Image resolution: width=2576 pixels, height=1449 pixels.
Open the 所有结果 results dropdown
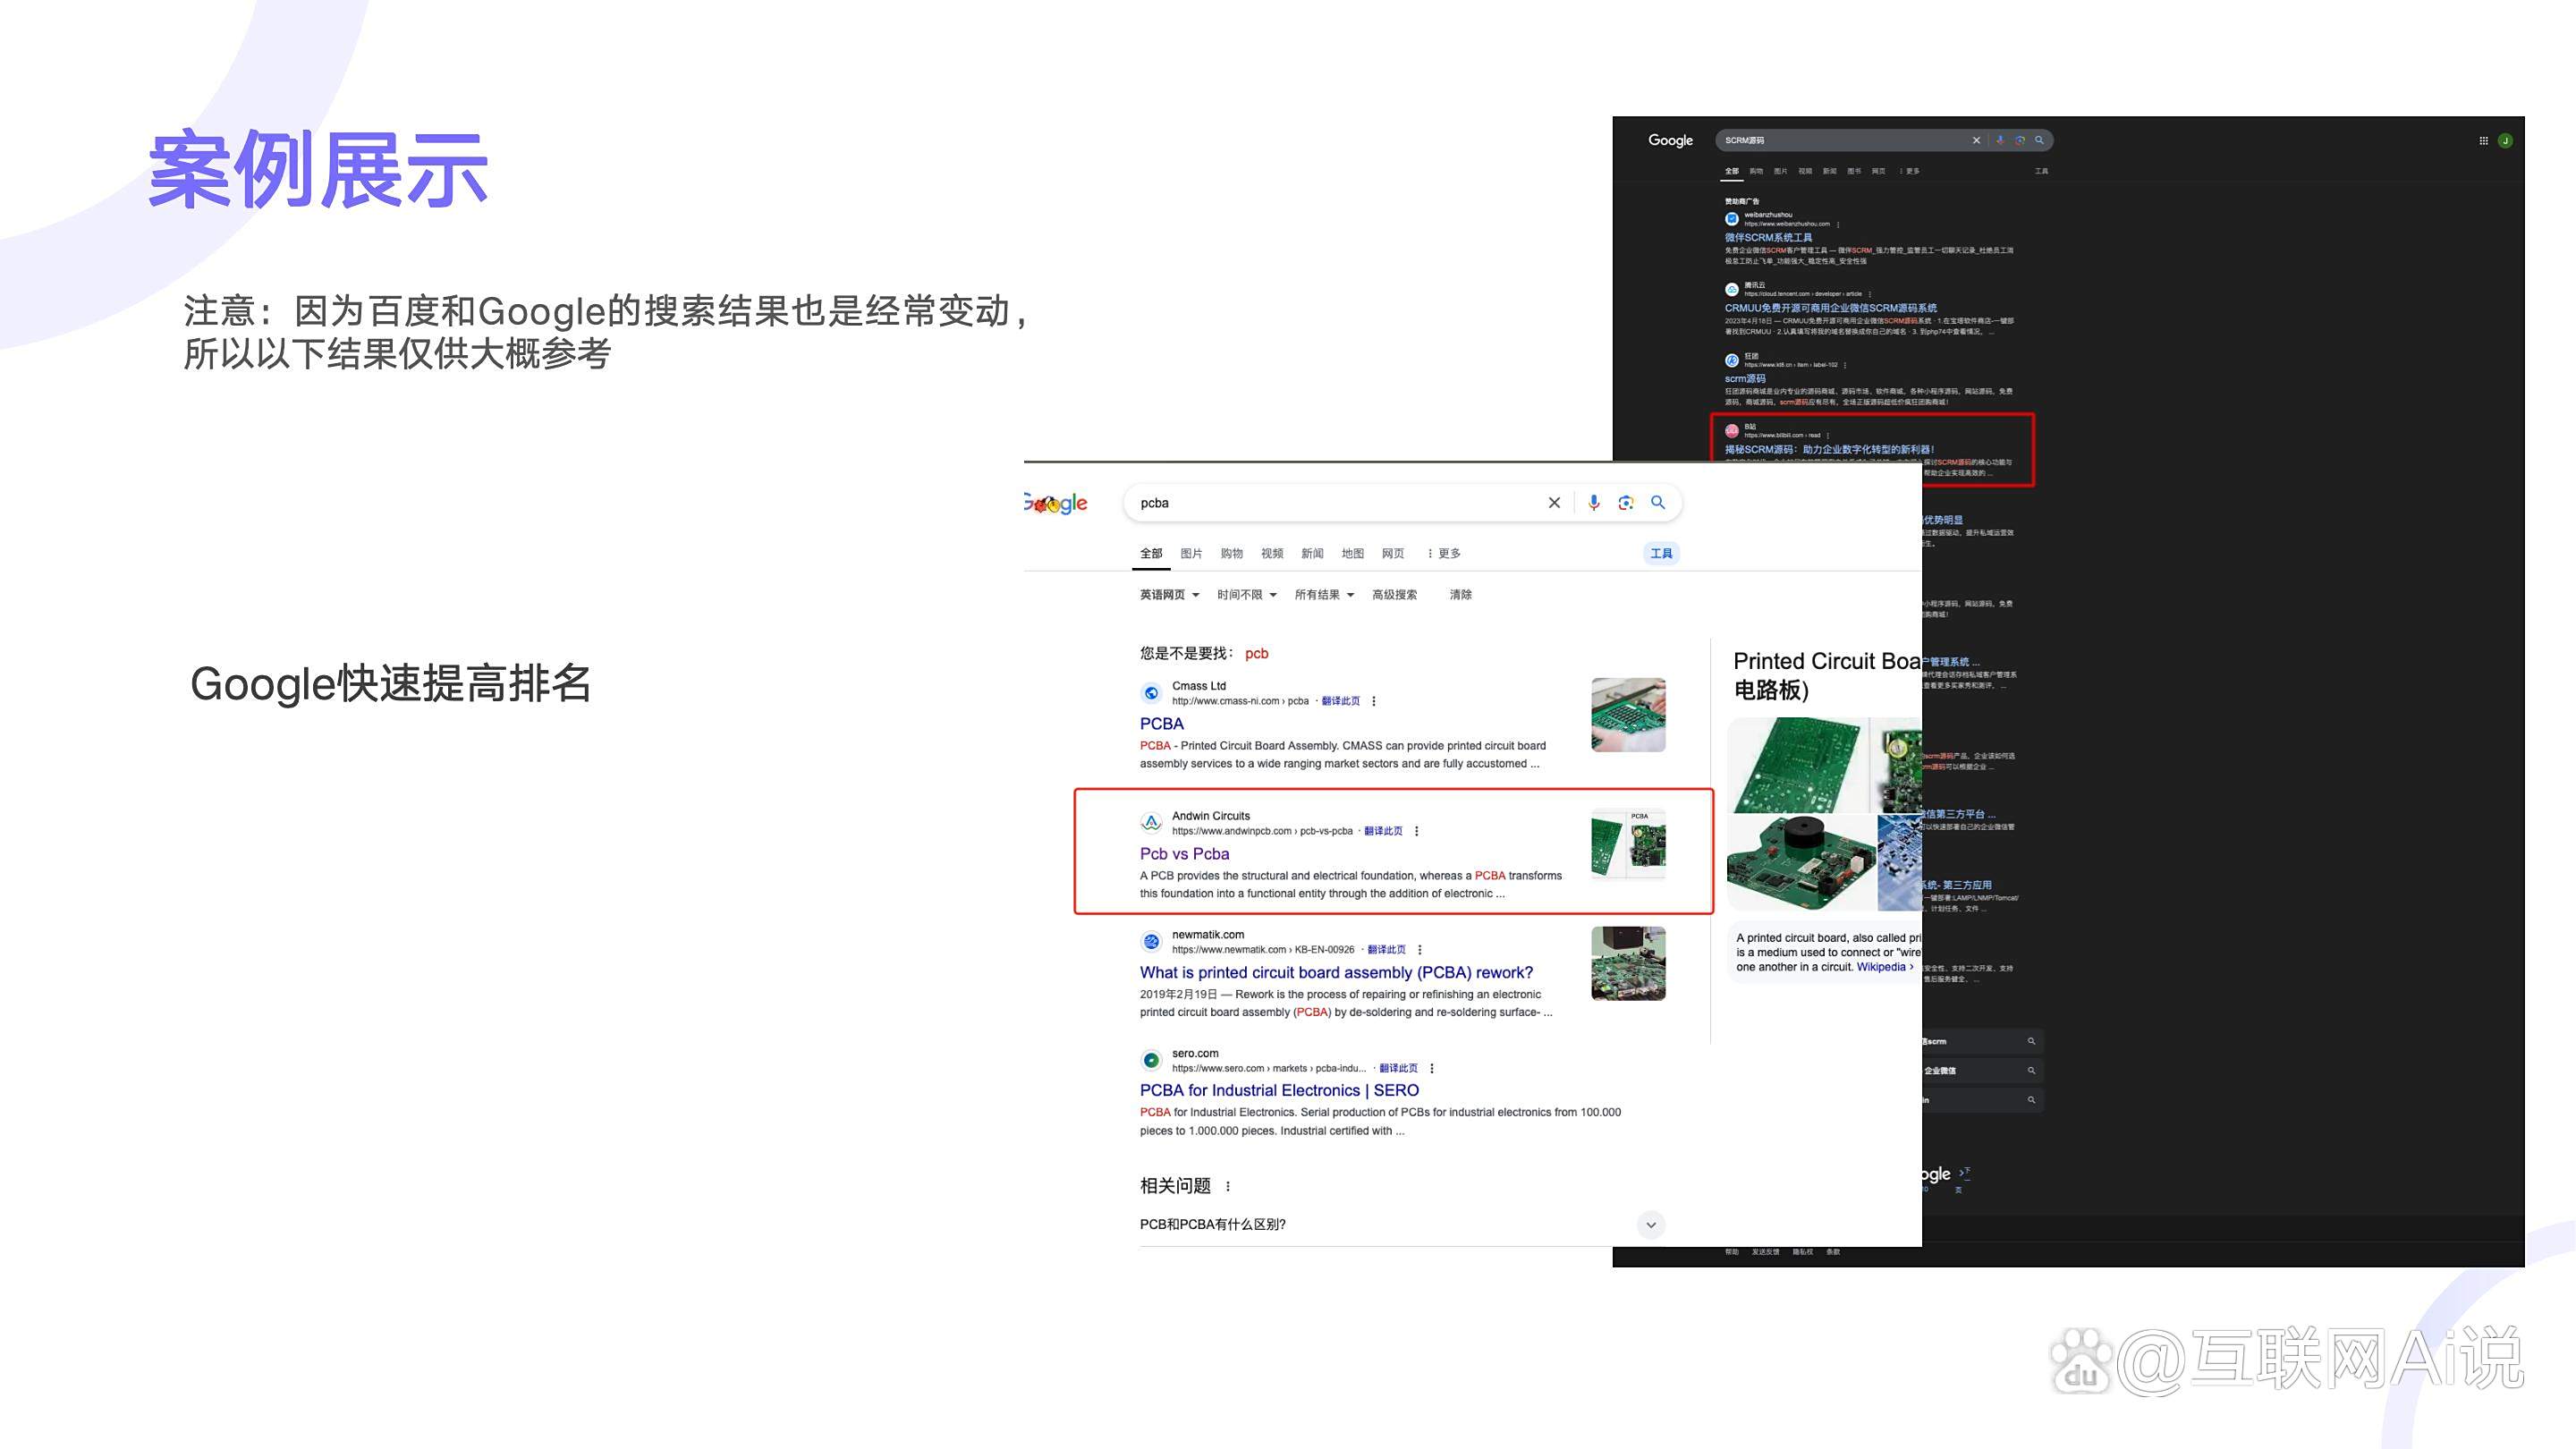1324,595
